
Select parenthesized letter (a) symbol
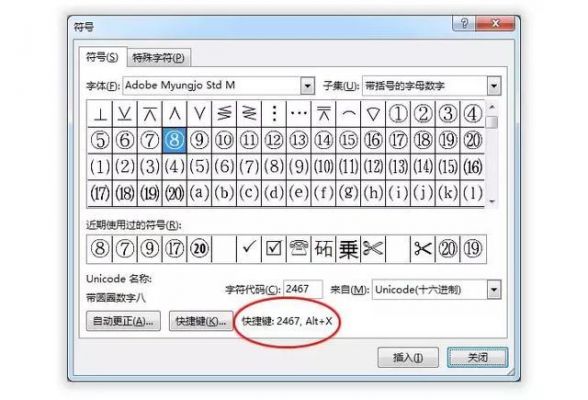tap(199, 193)
